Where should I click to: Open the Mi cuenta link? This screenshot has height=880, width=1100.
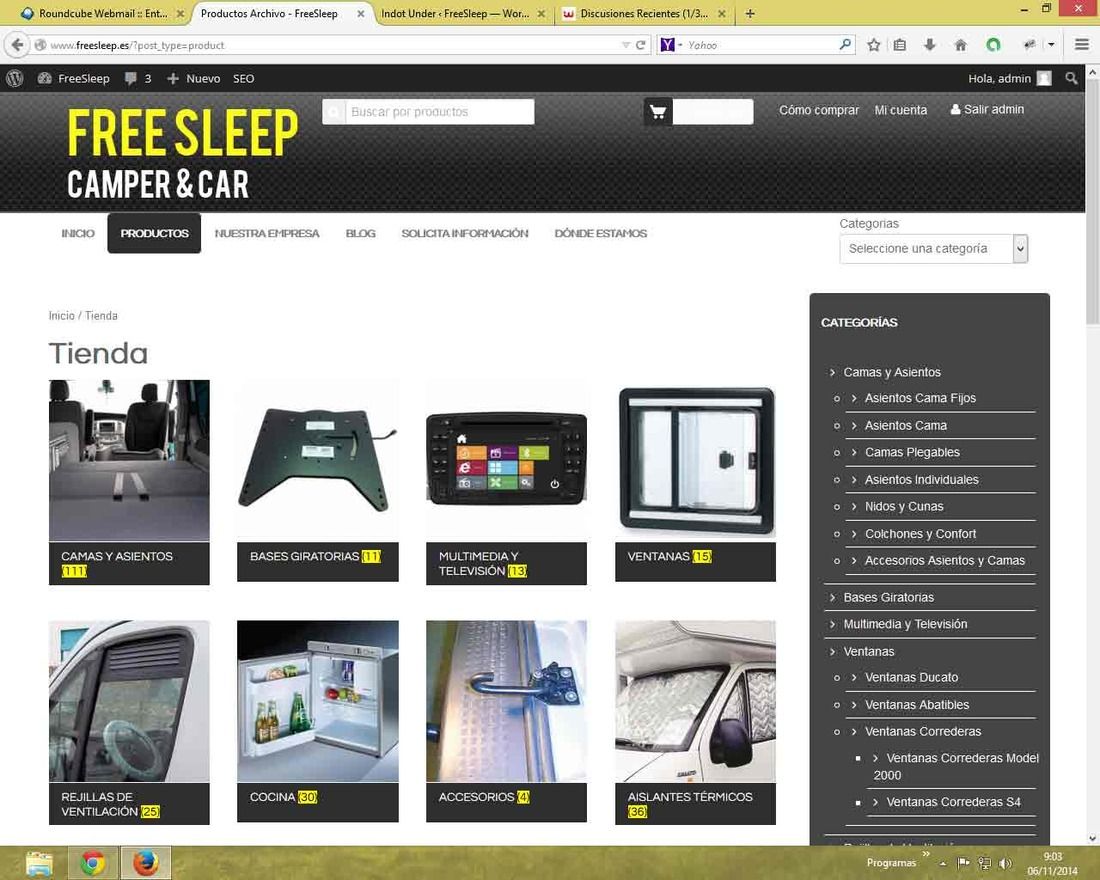(x=901, y=110)
